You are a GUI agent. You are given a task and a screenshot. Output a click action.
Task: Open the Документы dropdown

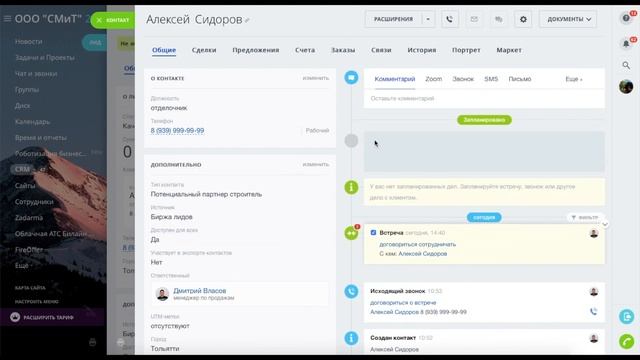tap(569, 19)
